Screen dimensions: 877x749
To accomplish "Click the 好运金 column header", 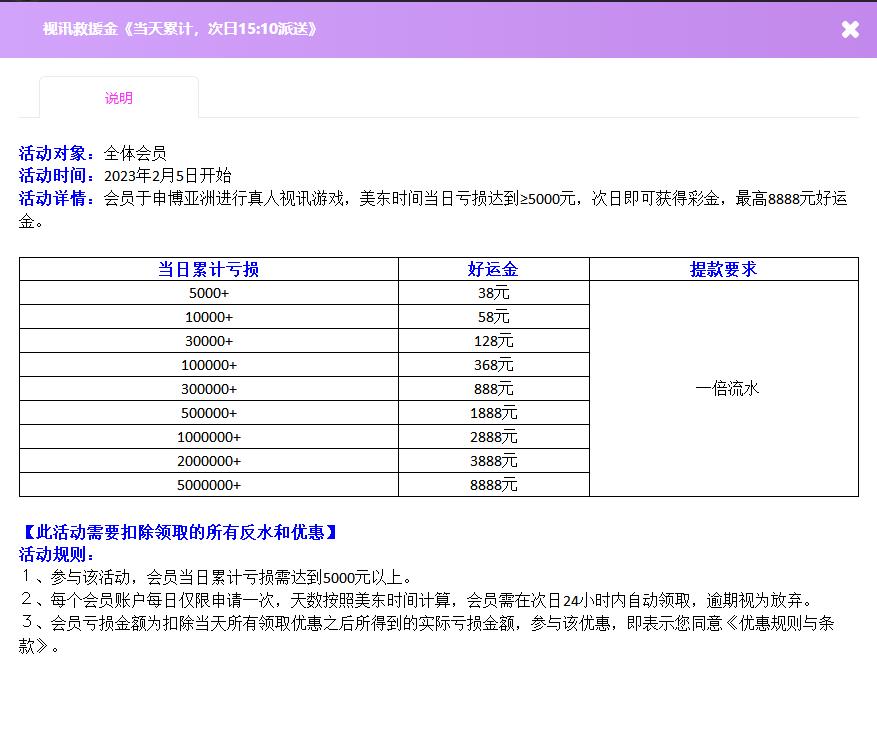I will pyautogui.click(x=493, y=269).
